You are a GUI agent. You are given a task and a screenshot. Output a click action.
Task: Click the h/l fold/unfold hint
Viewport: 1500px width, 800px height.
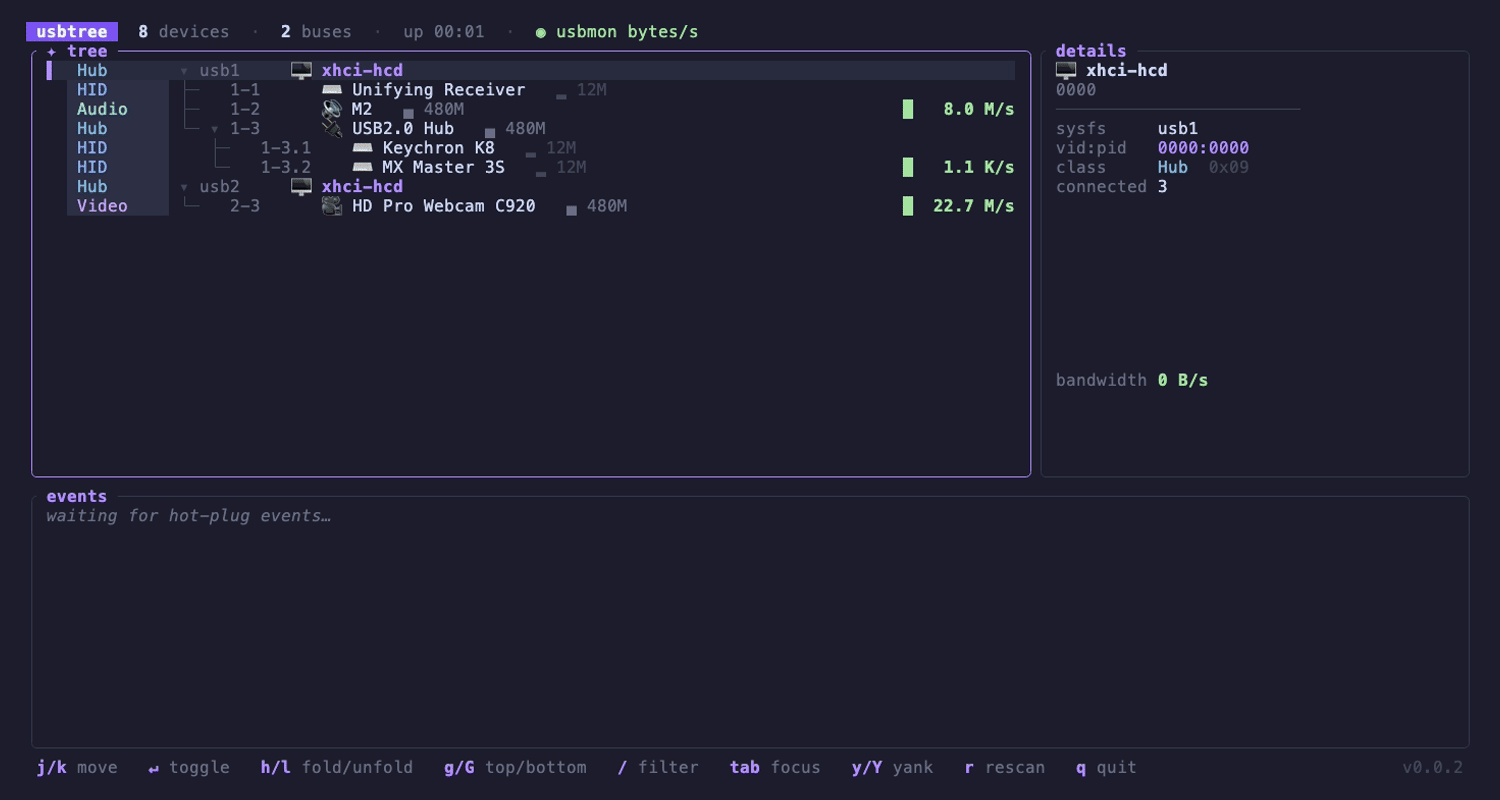click(x=337, y=768)
